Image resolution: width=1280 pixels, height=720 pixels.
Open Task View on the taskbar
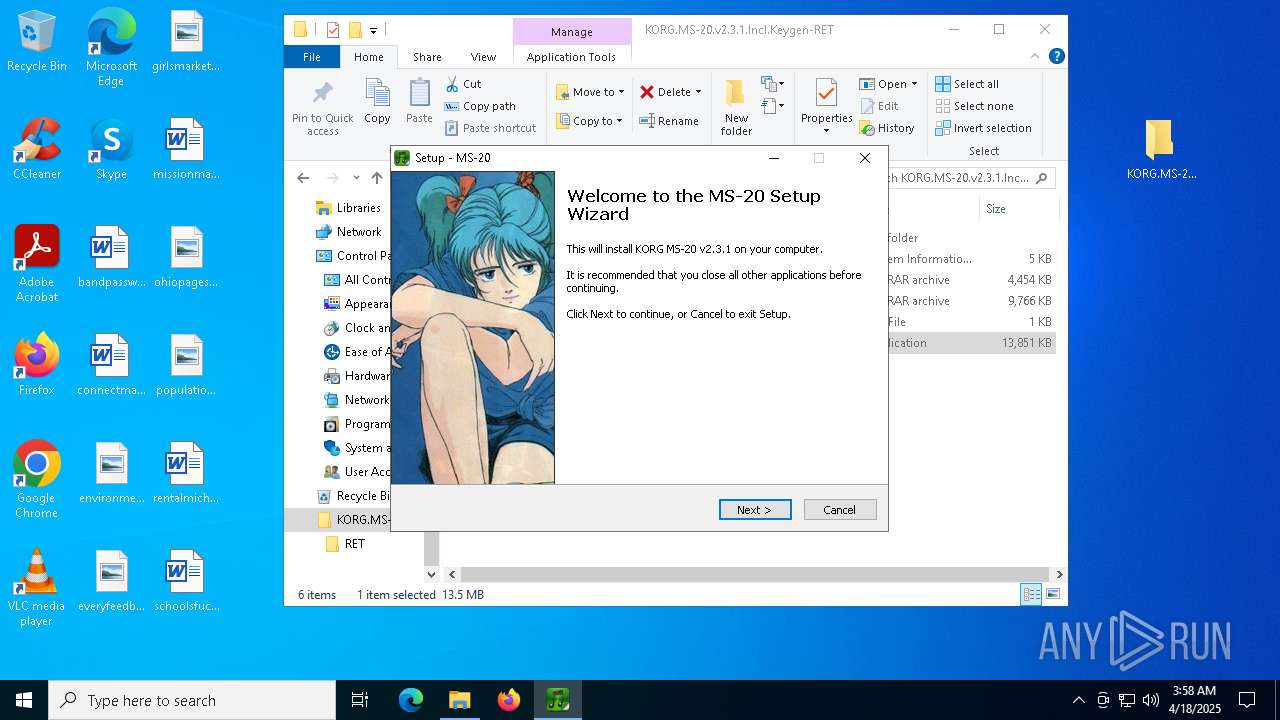click(360, 700)
